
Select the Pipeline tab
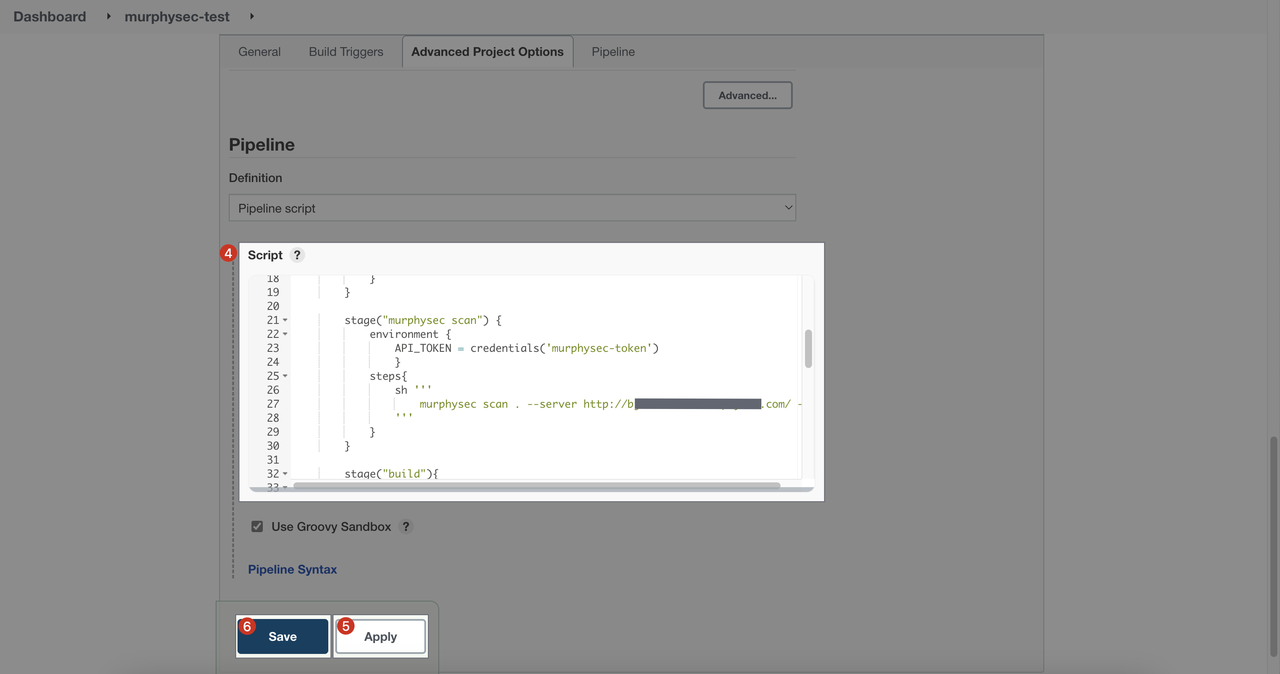click(x=613, y=52)
